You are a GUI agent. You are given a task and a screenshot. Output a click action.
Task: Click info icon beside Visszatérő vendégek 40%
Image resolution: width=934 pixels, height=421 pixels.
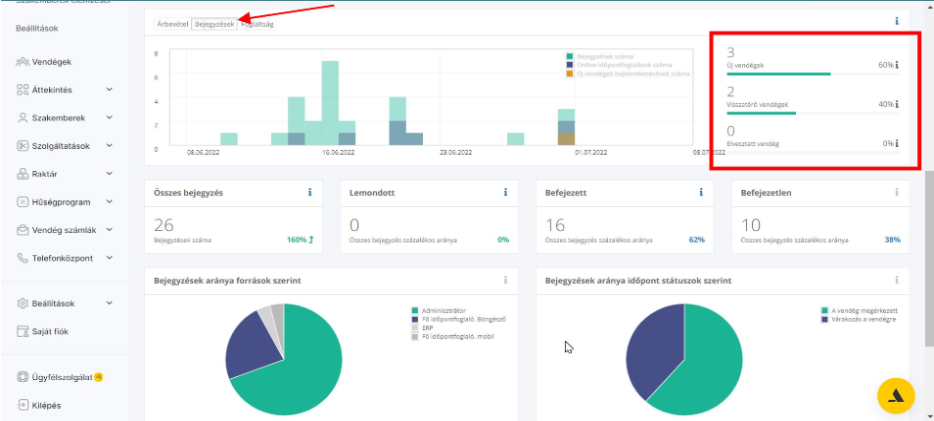897,104
